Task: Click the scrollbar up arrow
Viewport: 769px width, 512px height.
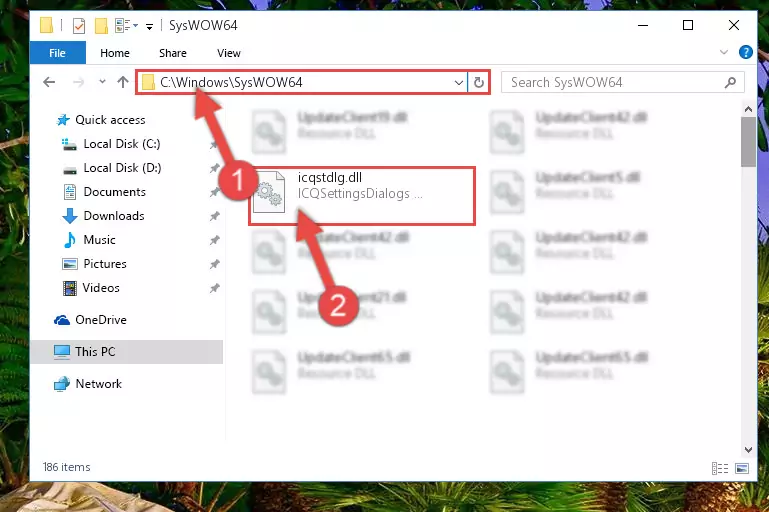Action: [748, 109]
